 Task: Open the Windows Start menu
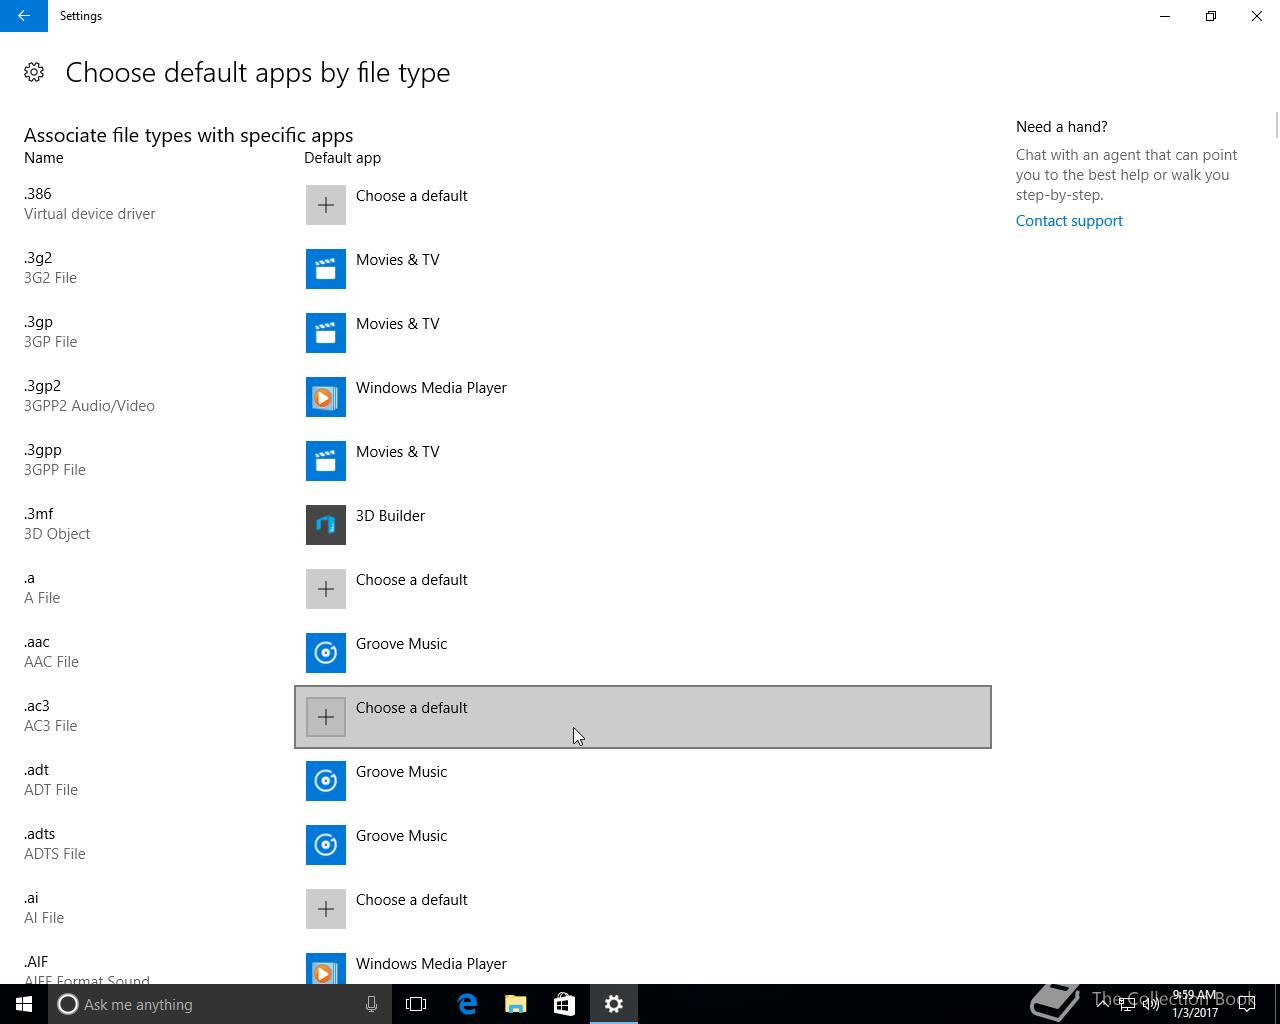click(24, 1004)
